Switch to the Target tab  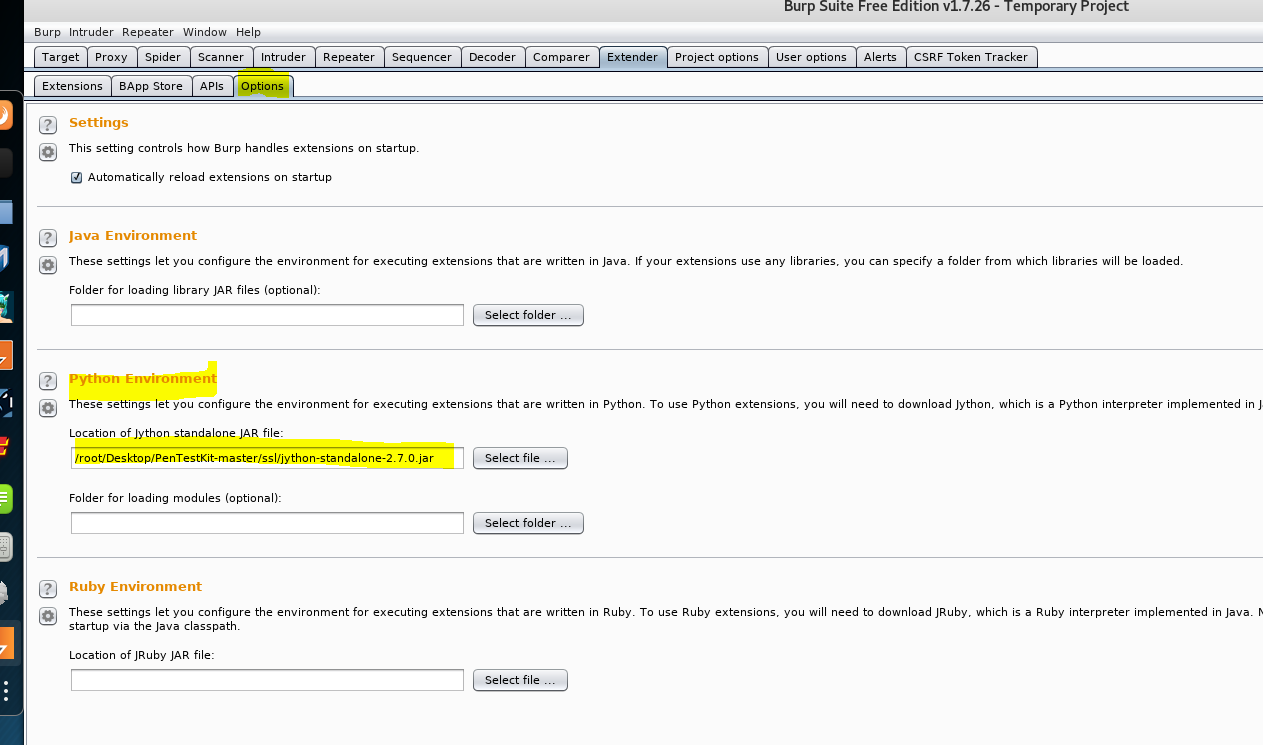(61, 57)
